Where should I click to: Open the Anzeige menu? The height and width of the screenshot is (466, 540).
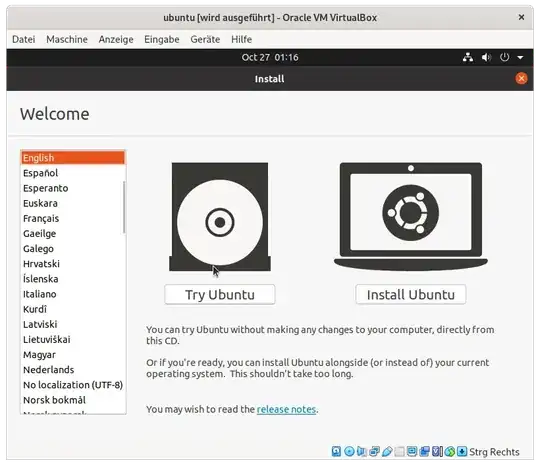pos(116,39)
